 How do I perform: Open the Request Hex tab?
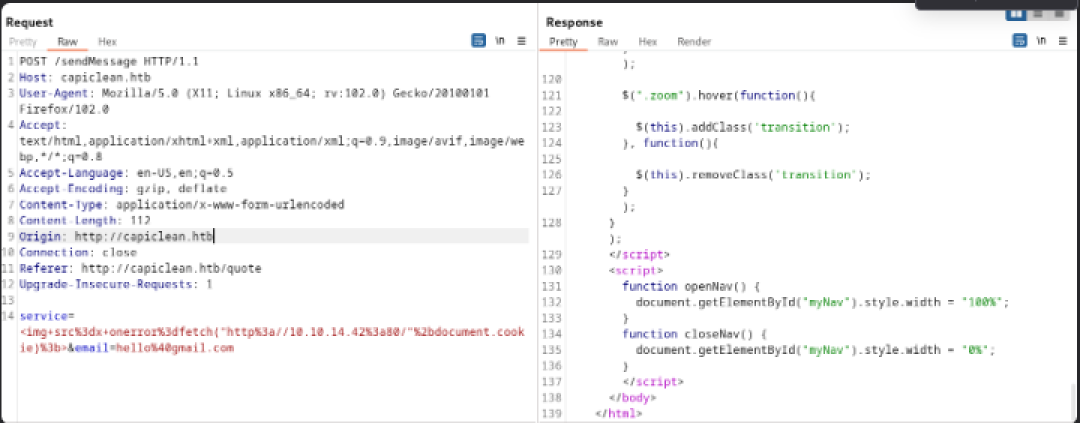point(107,42)
